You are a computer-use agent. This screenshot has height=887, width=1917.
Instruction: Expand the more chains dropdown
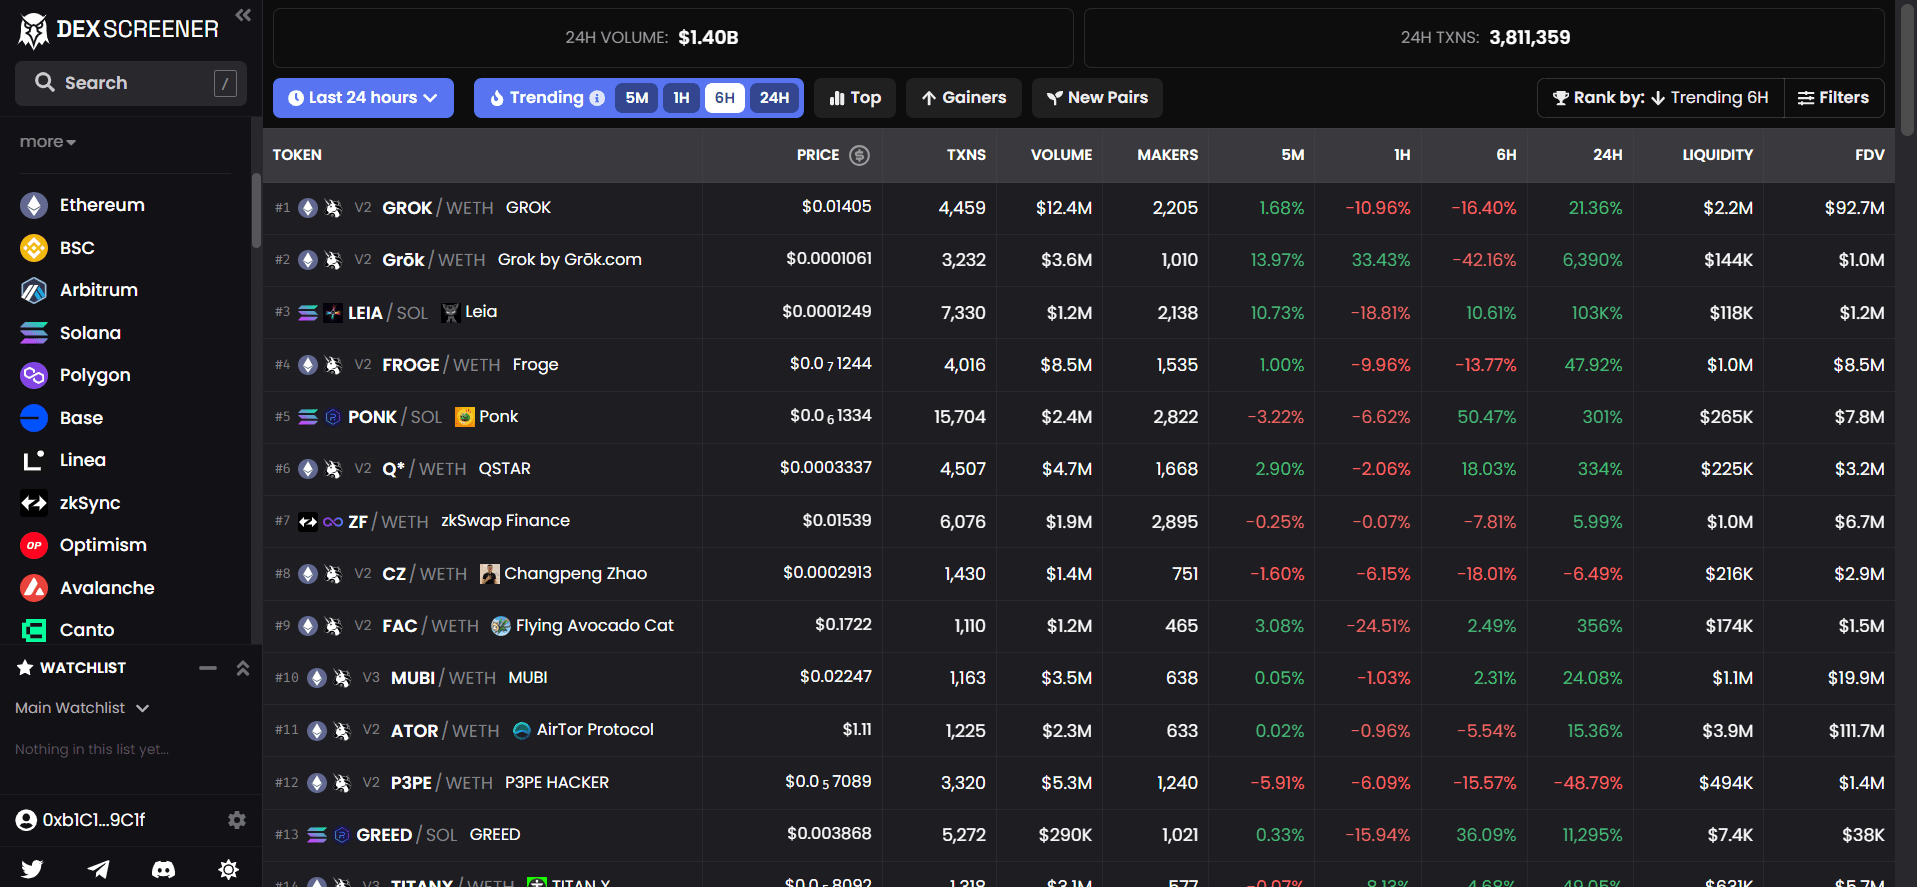48,142
